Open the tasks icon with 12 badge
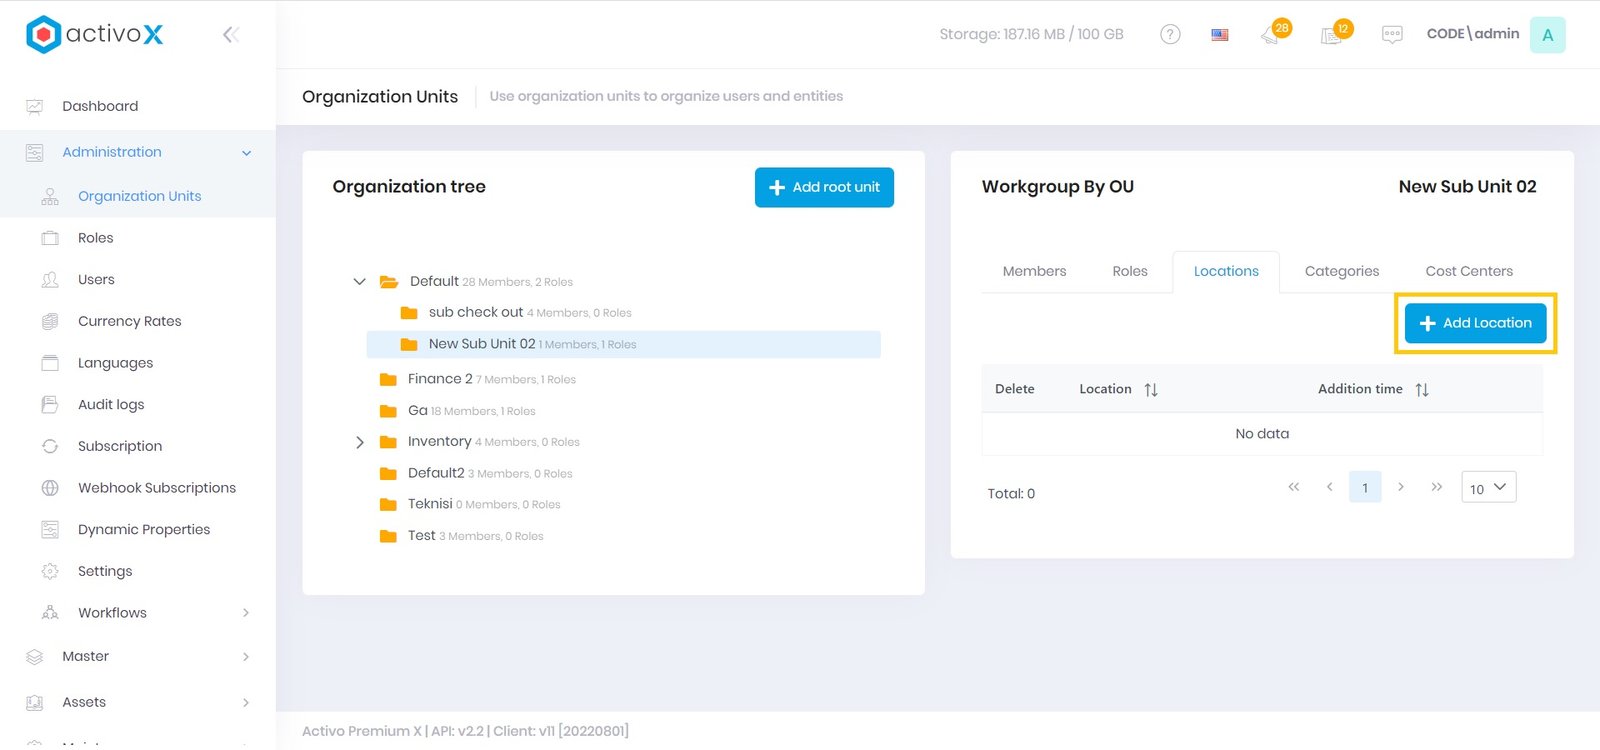The width and height of the screenshot is (1600, 750). 1333,35
